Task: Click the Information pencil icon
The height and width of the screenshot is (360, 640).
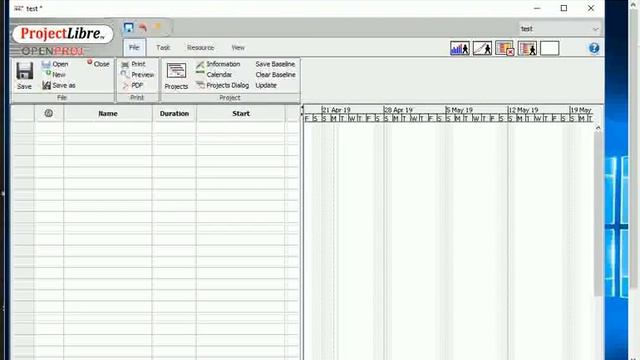Action: pos(200,64)
